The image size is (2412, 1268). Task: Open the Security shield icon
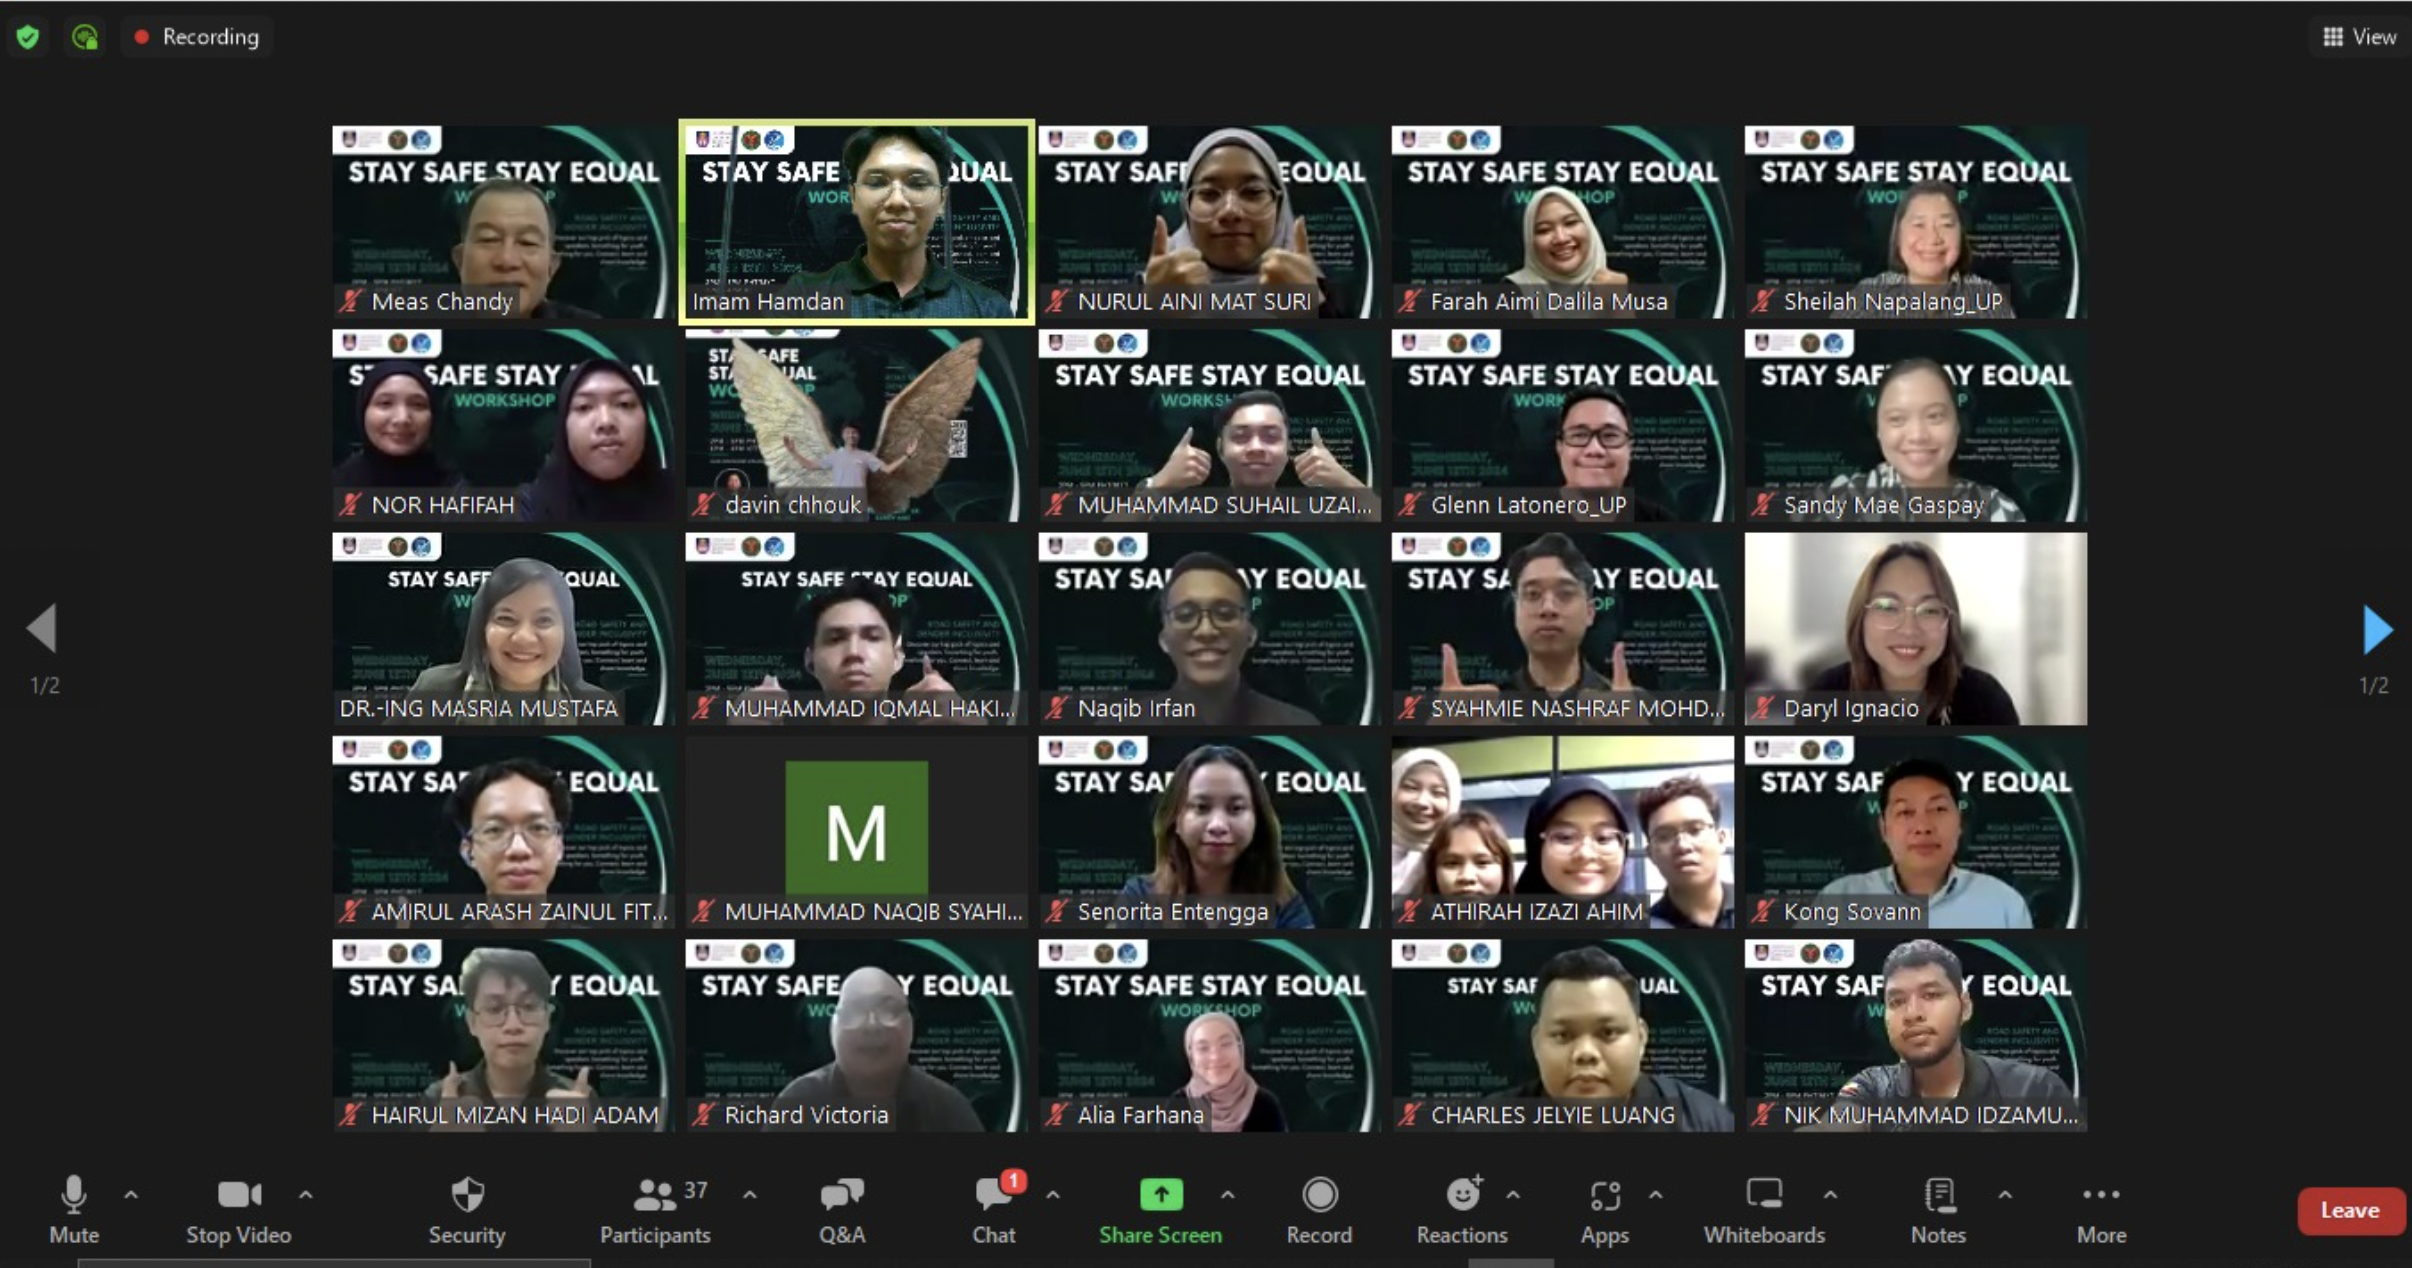(467, 1195)
